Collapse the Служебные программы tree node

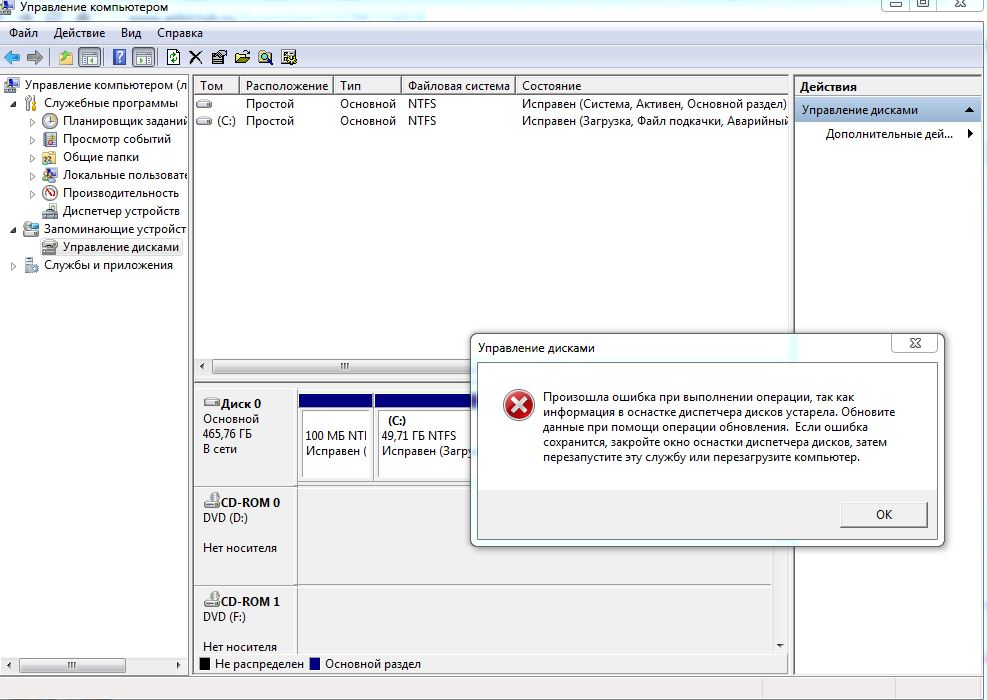pyautogui.click(x=14, y=104)
